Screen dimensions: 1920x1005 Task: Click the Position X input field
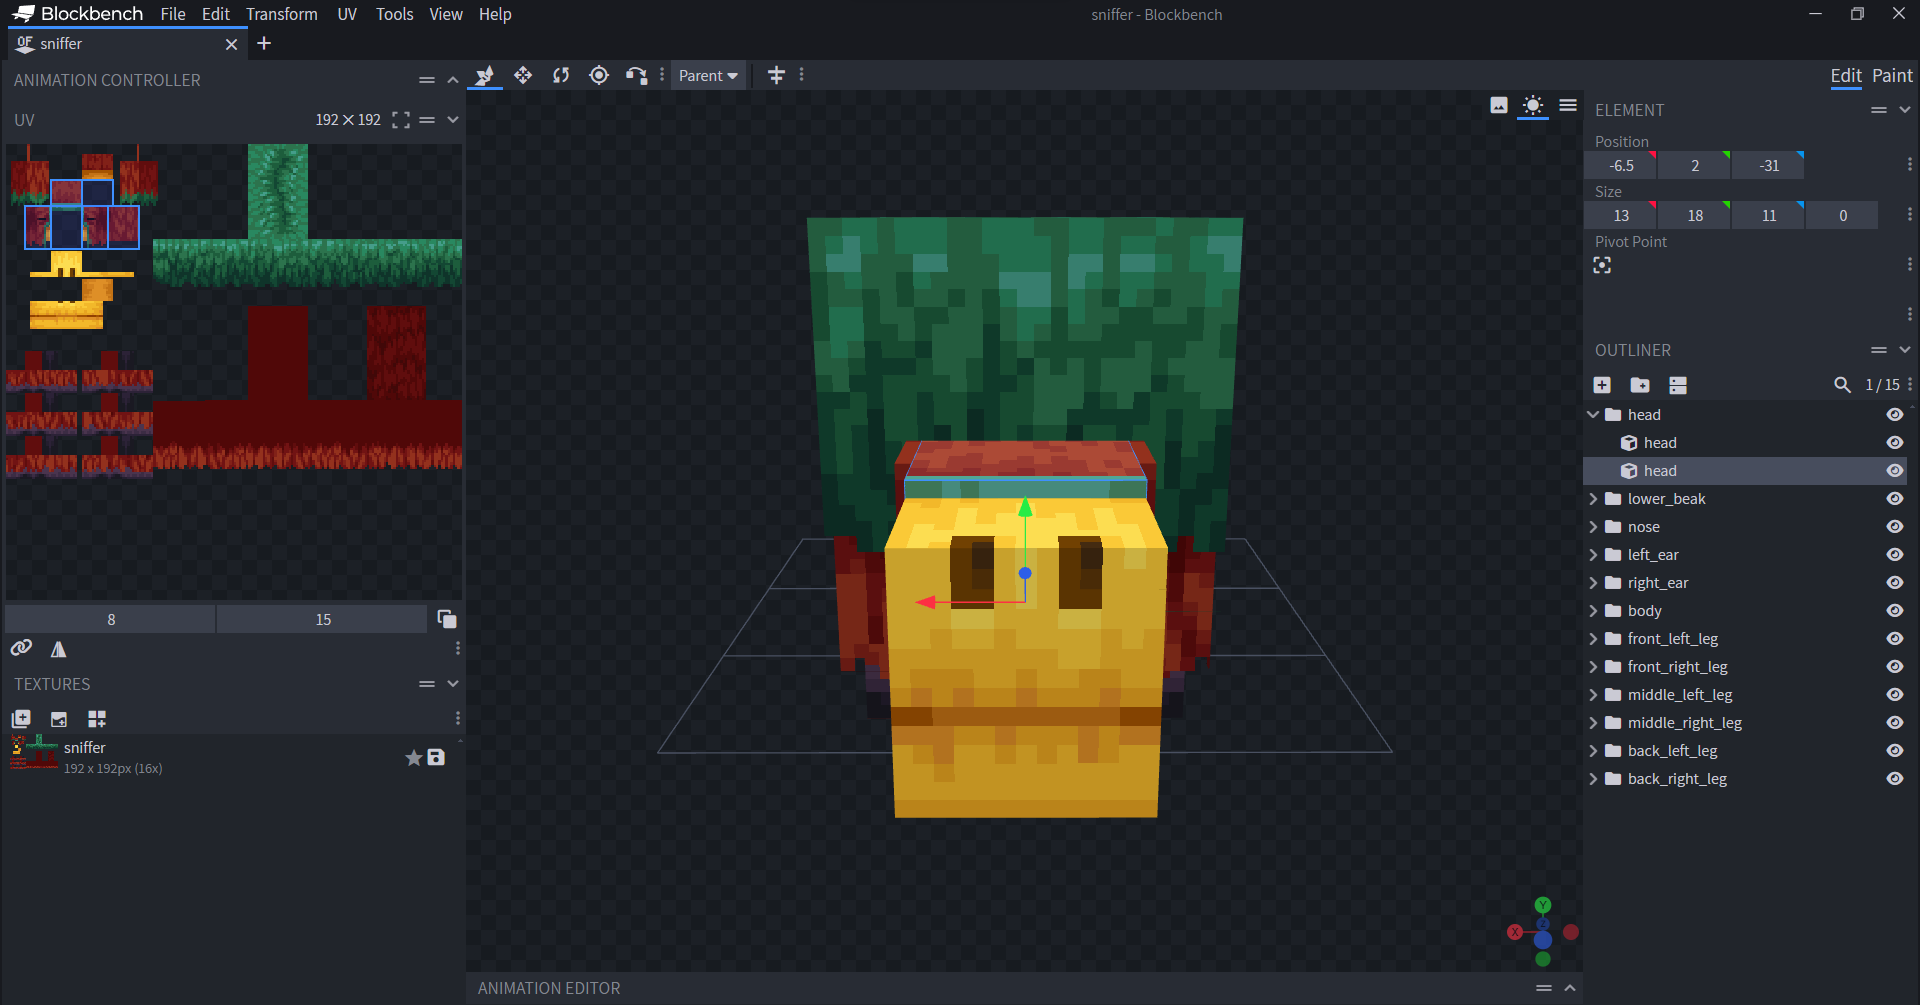[1620, 166]
